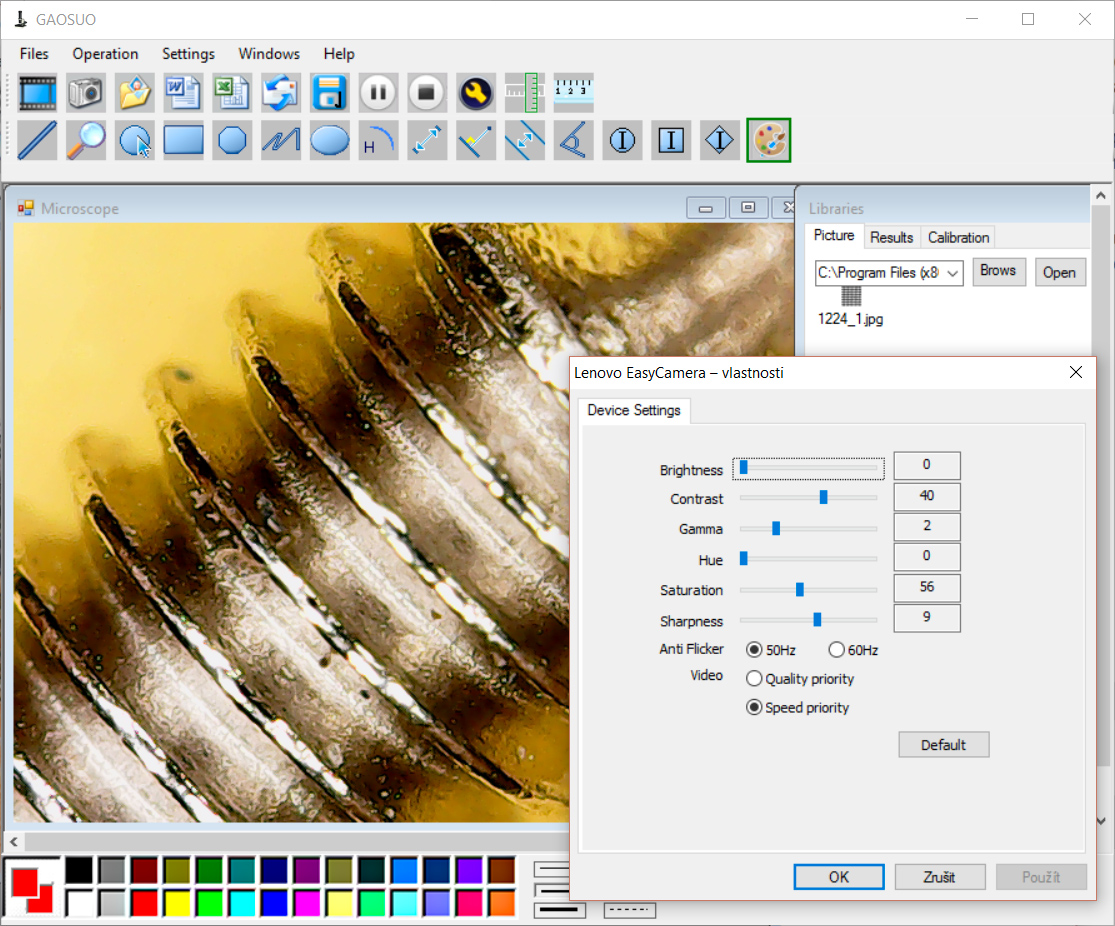Pick the black color swatch

pos(79,870)
